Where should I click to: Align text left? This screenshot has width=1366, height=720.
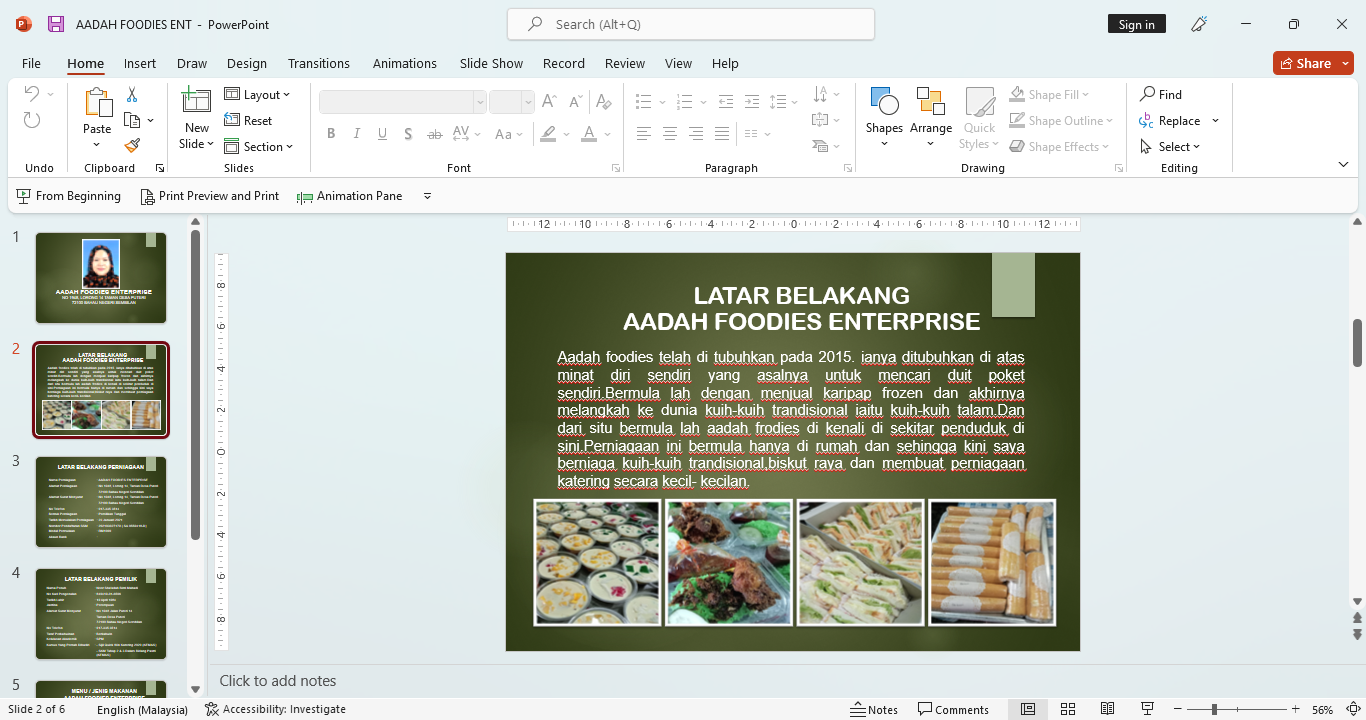click(x=644, y=134)
